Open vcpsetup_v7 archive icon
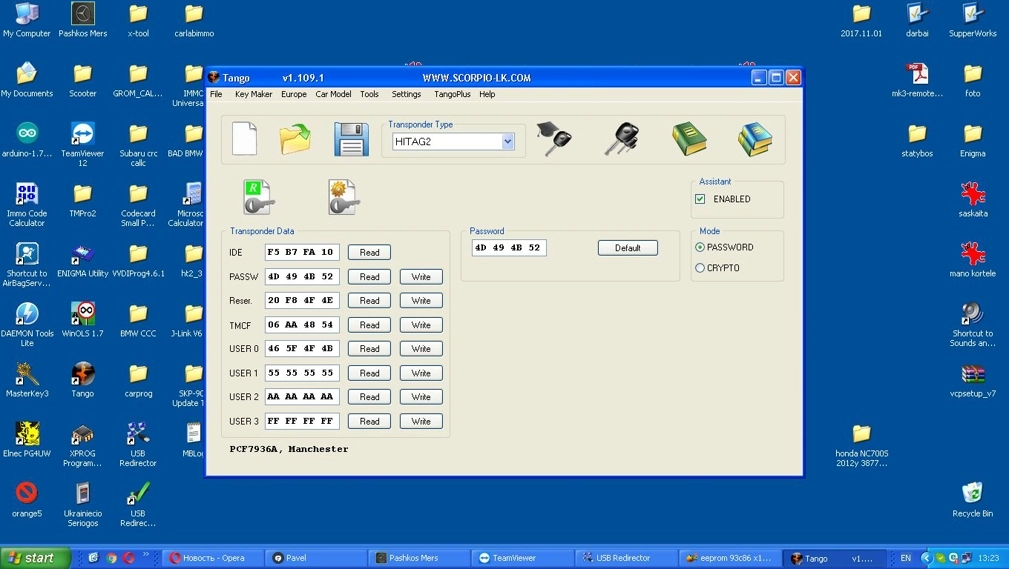 (972, 380)
